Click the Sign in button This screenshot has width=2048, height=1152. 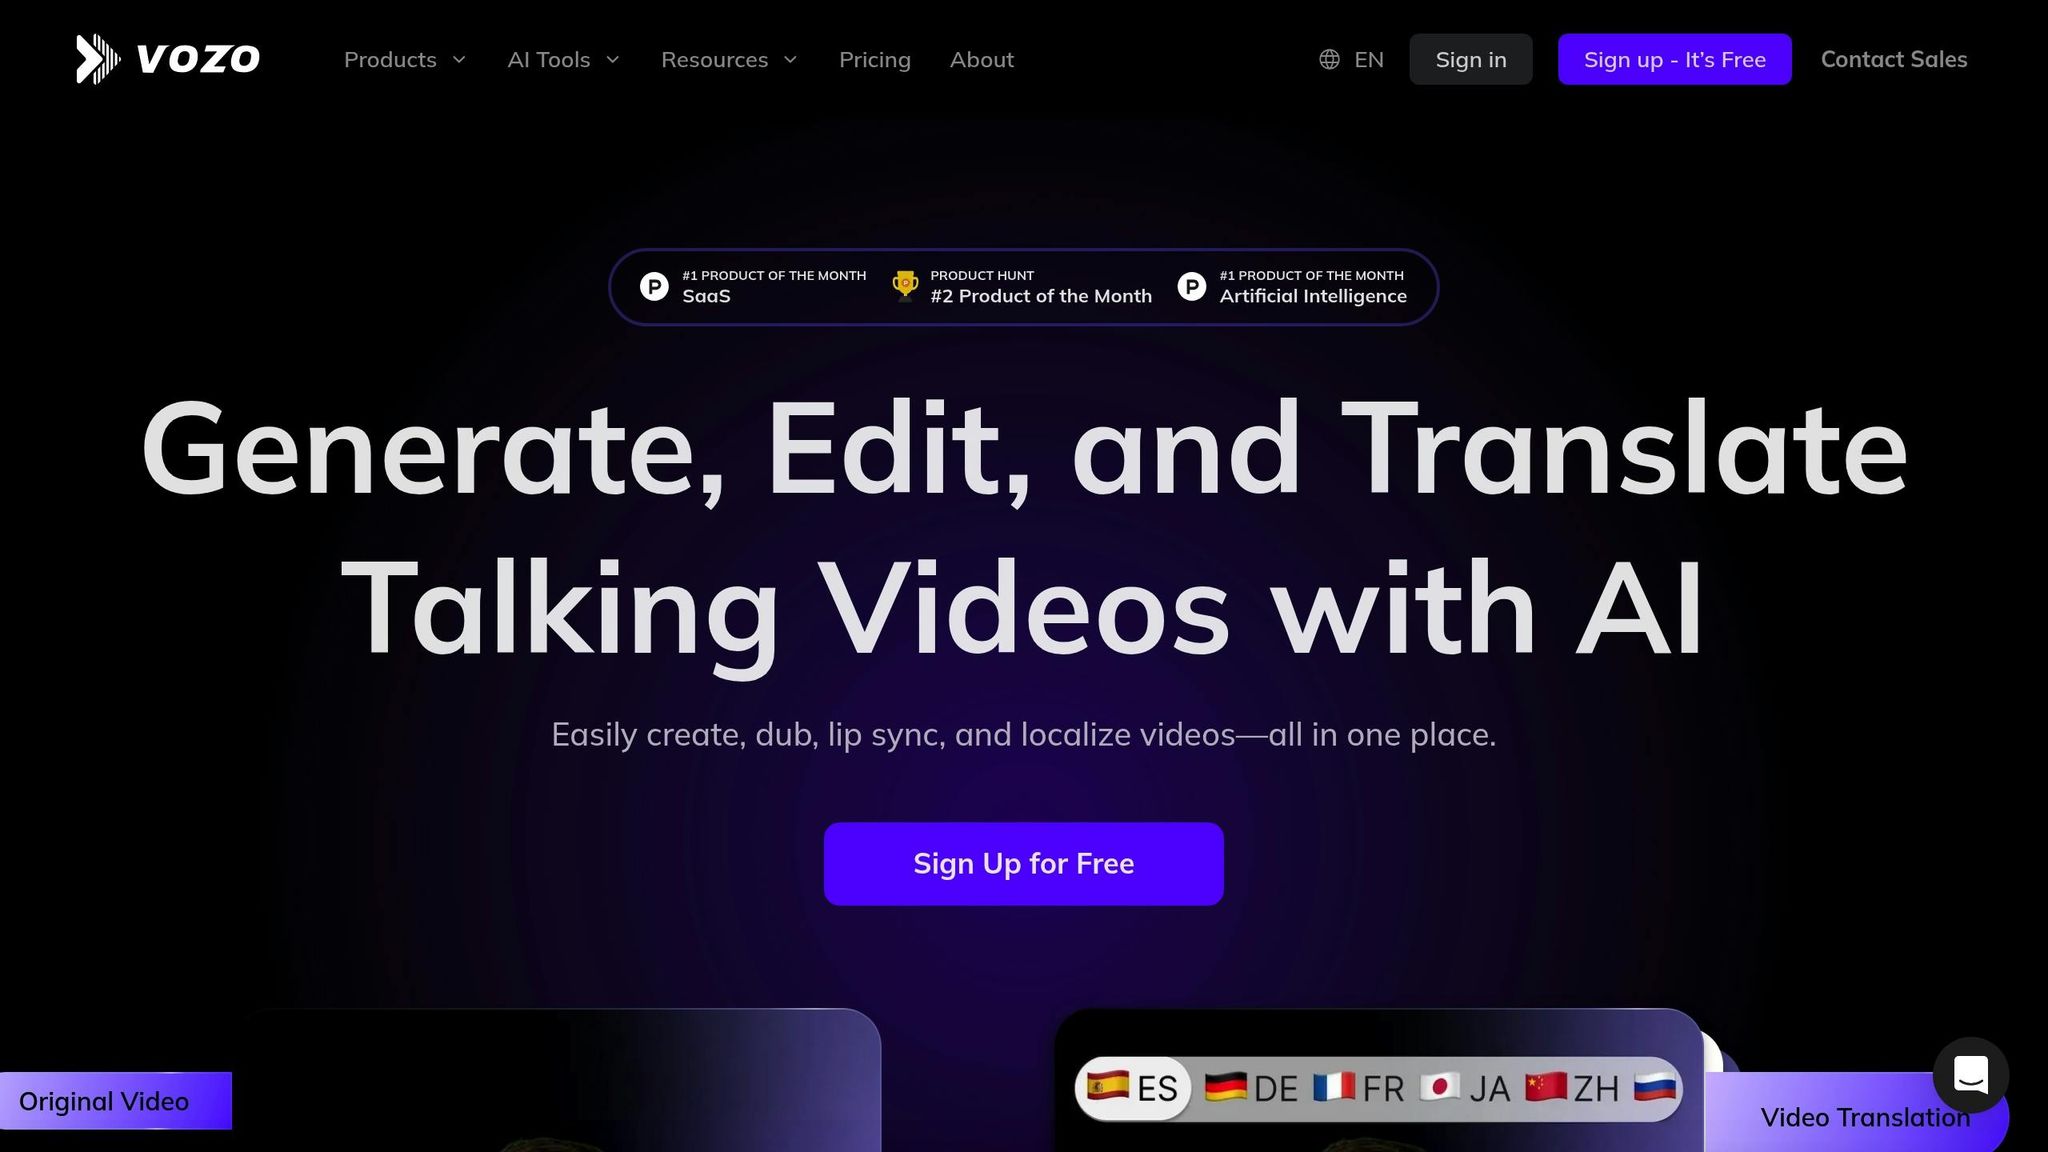click(x=1470, y=59)
